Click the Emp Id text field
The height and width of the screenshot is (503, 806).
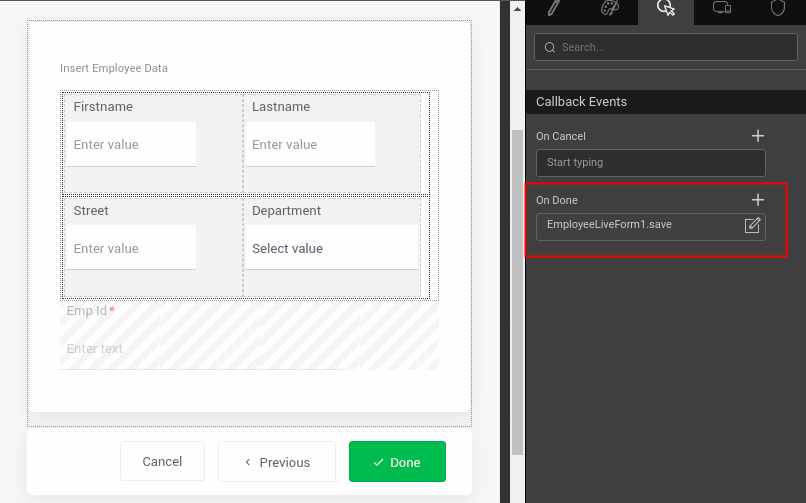[x=200, y=349]
